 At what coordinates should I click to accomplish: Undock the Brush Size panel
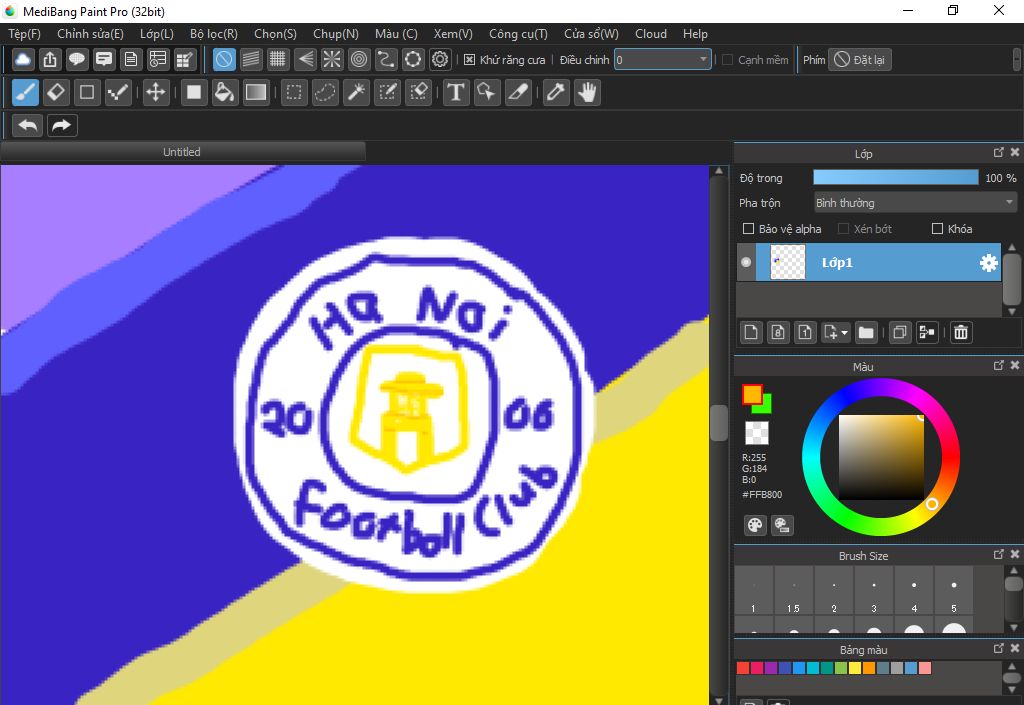(x=999, y=554)
